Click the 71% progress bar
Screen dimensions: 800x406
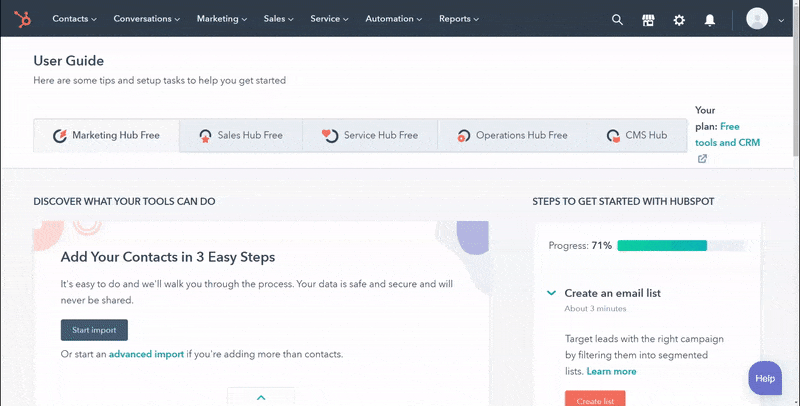coord(683,245)
